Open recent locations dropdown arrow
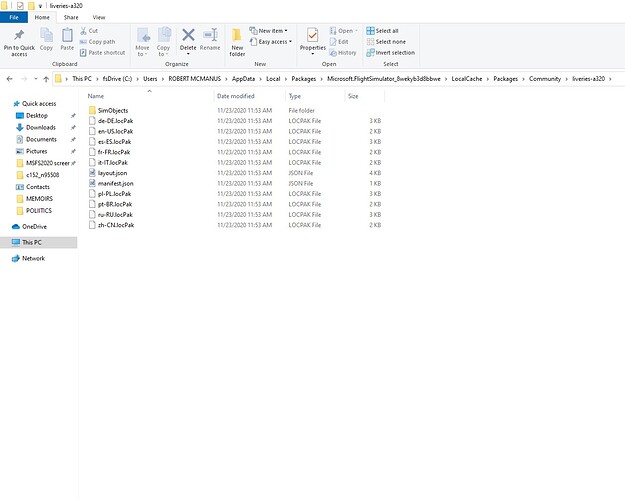The width and height of the screenshot is (625, 500). tap(36, 79)
